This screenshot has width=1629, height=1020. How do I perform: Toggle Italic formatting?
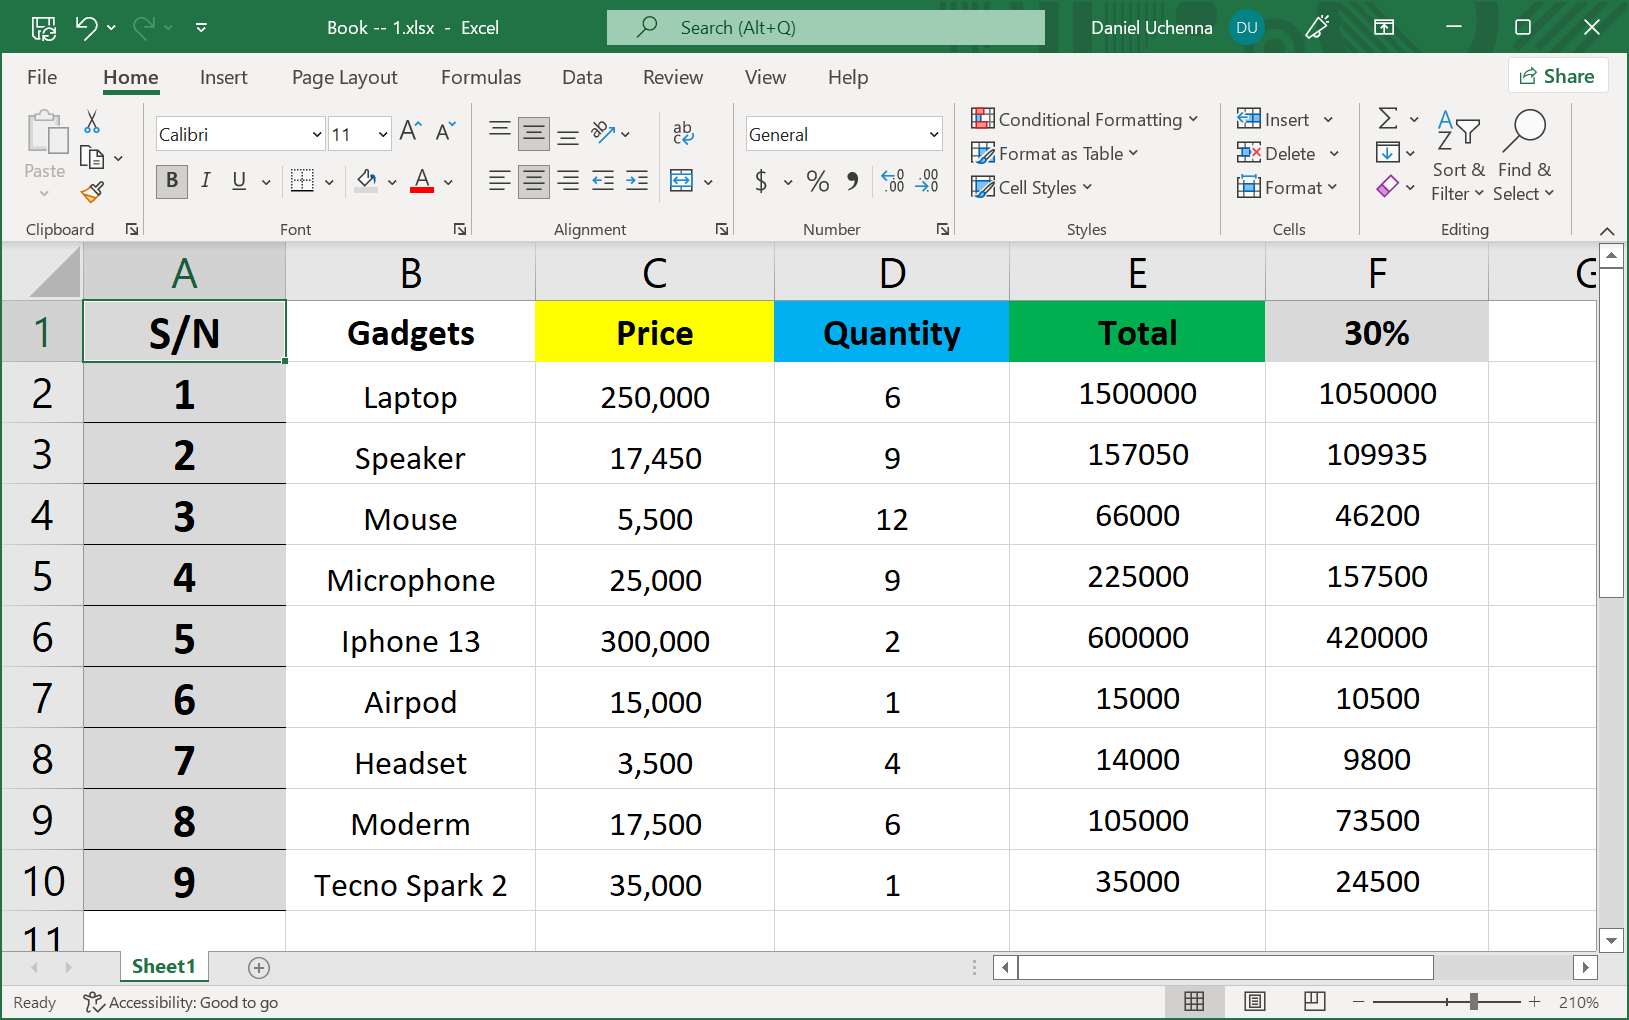tap(205, 181)
